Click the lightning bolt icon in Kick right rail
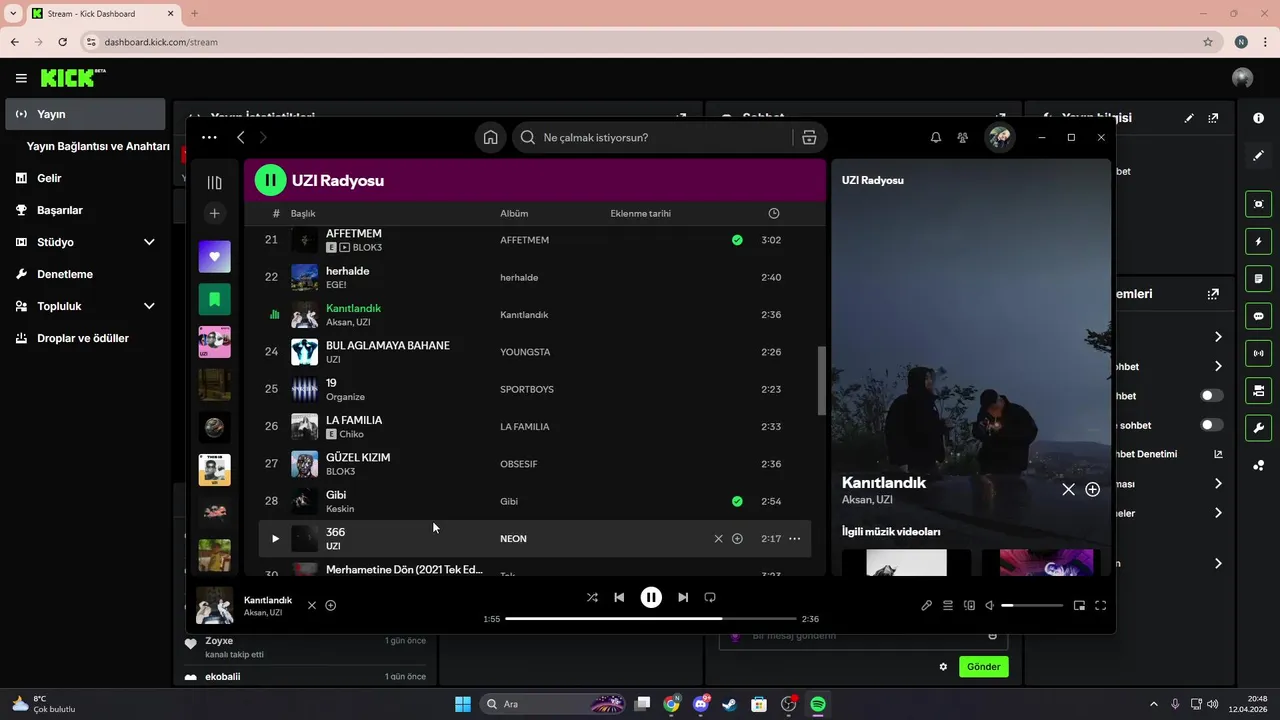1280x720 pixels. pyautogui.click(x=1258, y=241)
